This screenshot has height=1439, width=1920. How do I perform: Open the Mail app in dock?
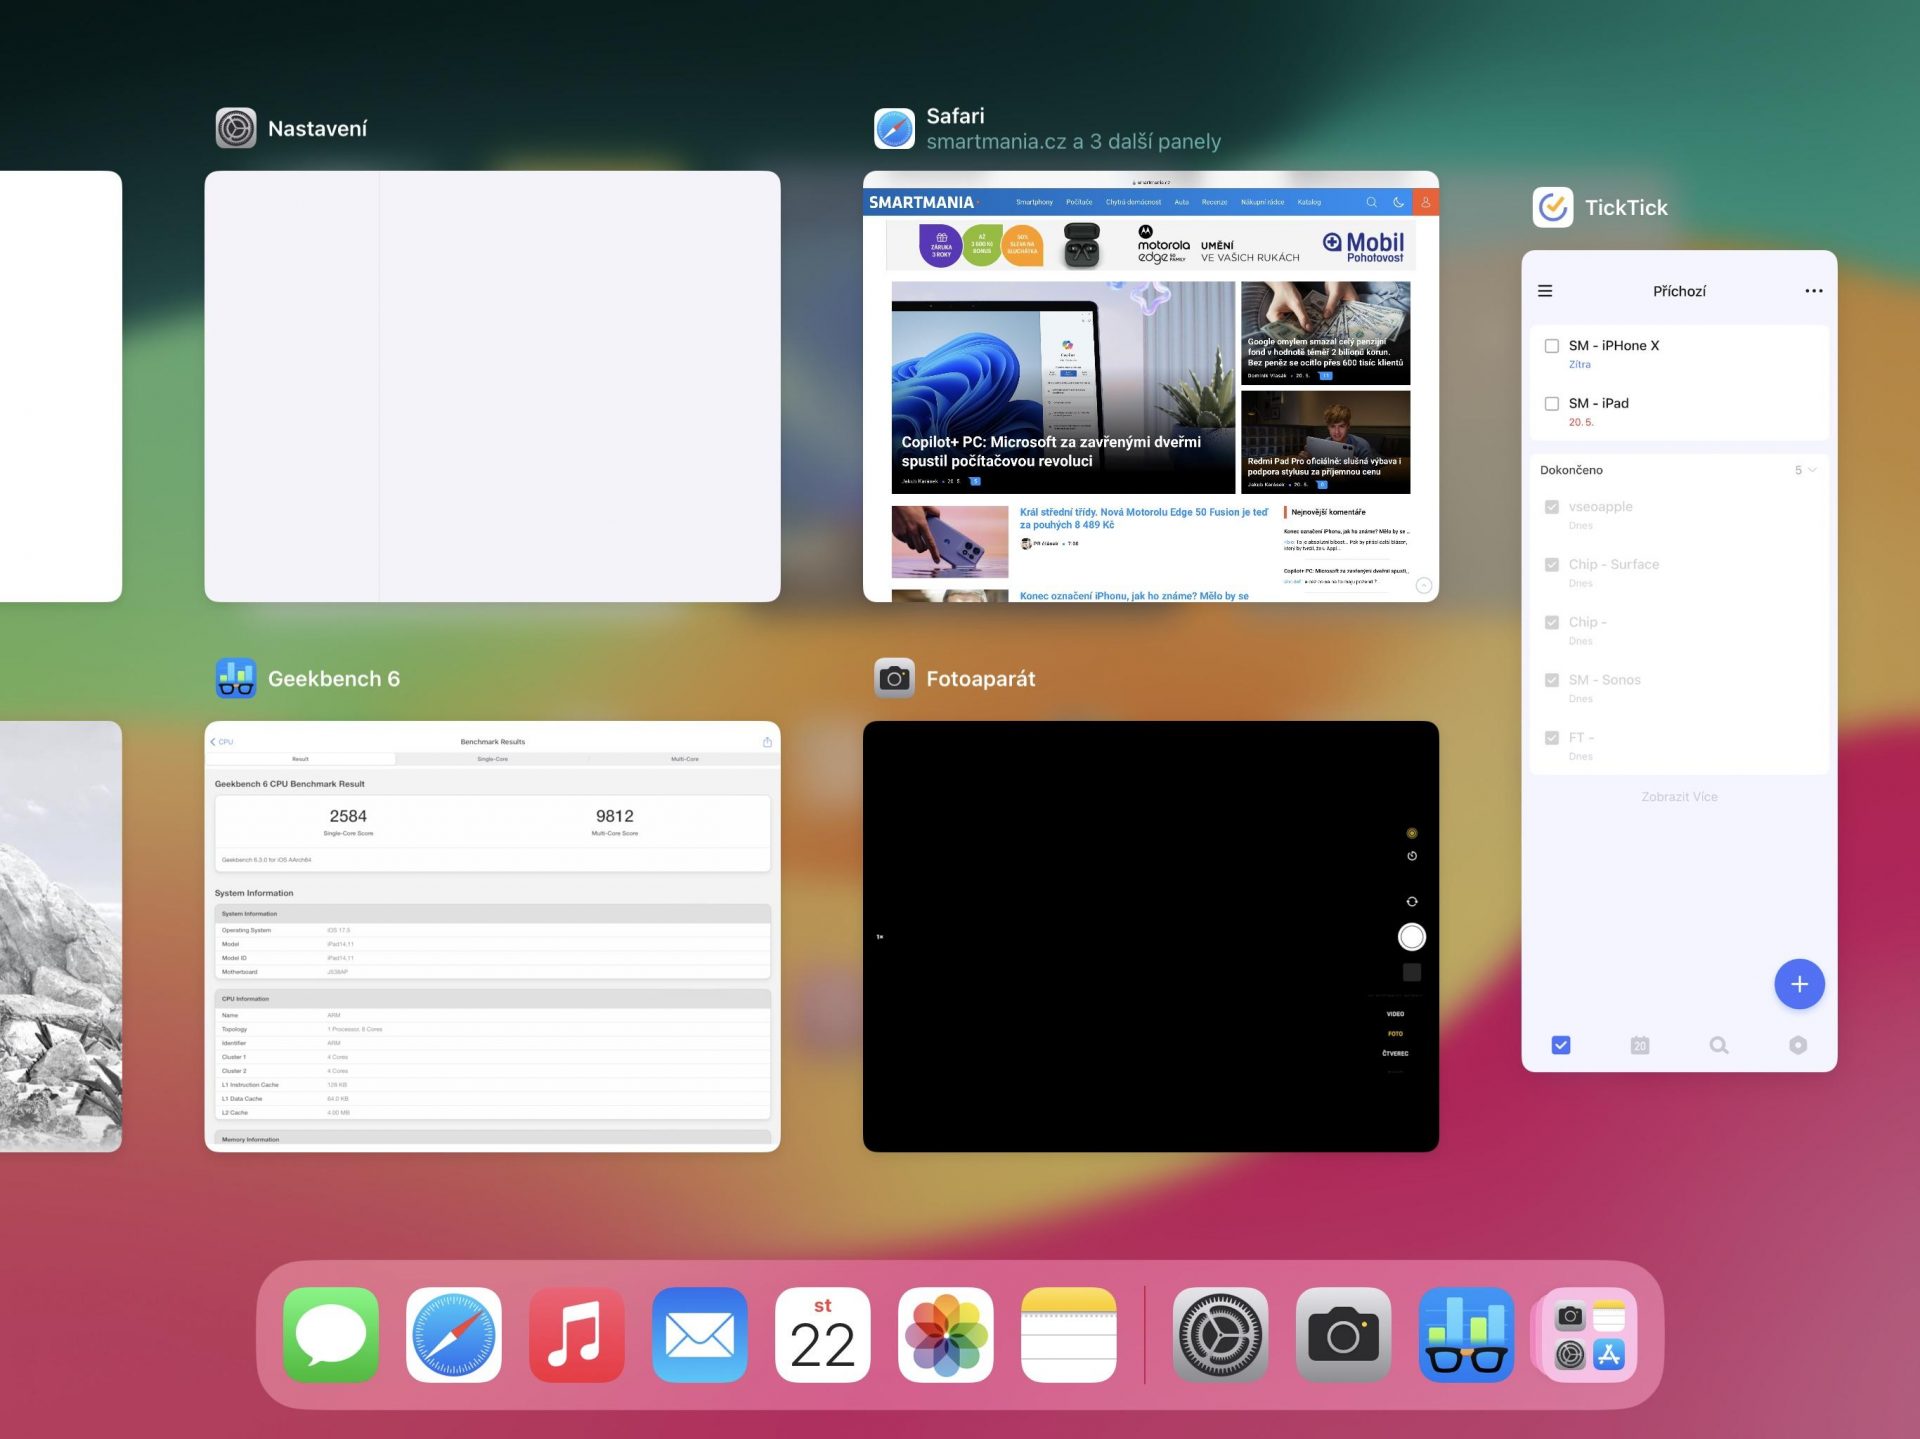(700, 1334)
